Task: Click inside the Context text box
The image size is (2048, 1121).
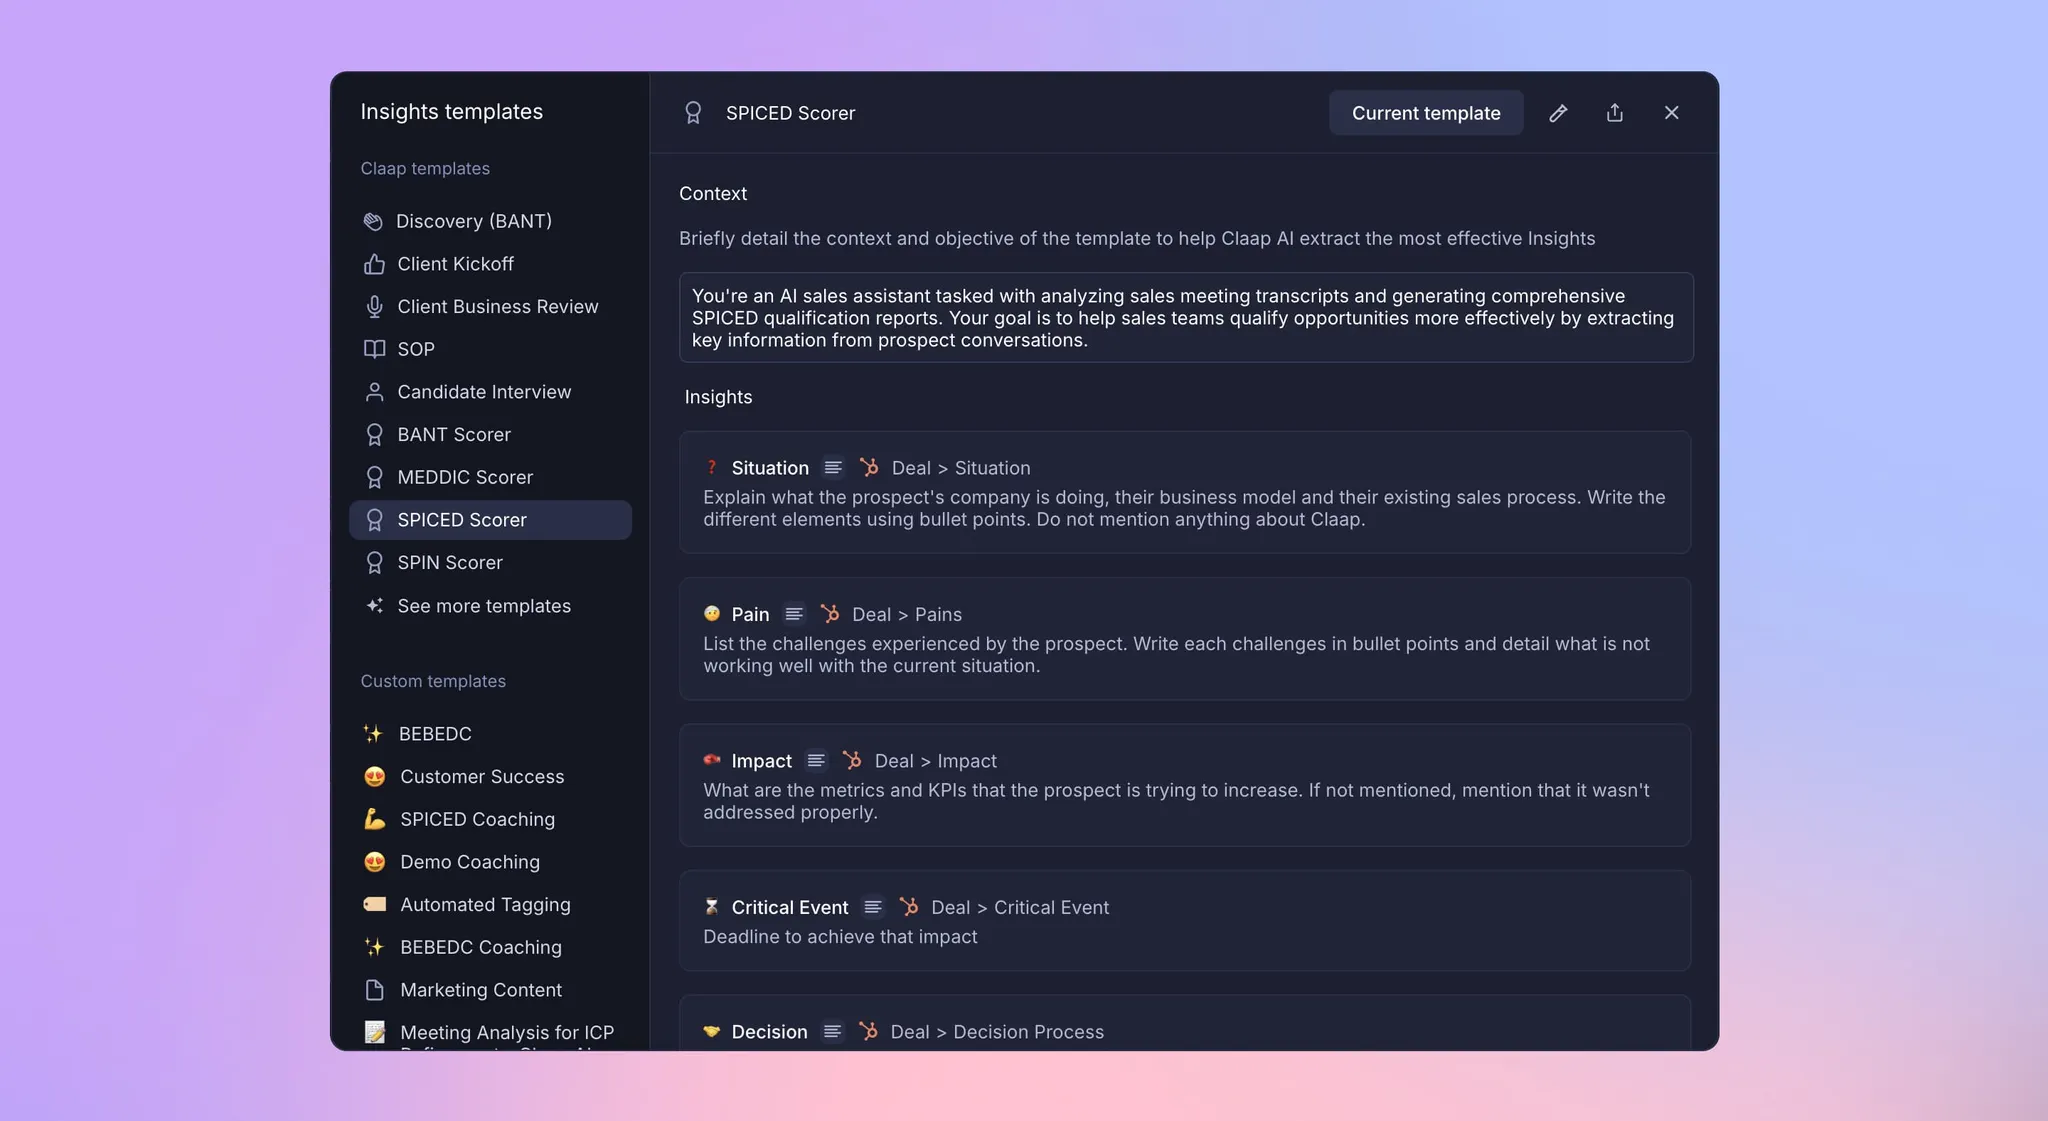Action: 1185,317
